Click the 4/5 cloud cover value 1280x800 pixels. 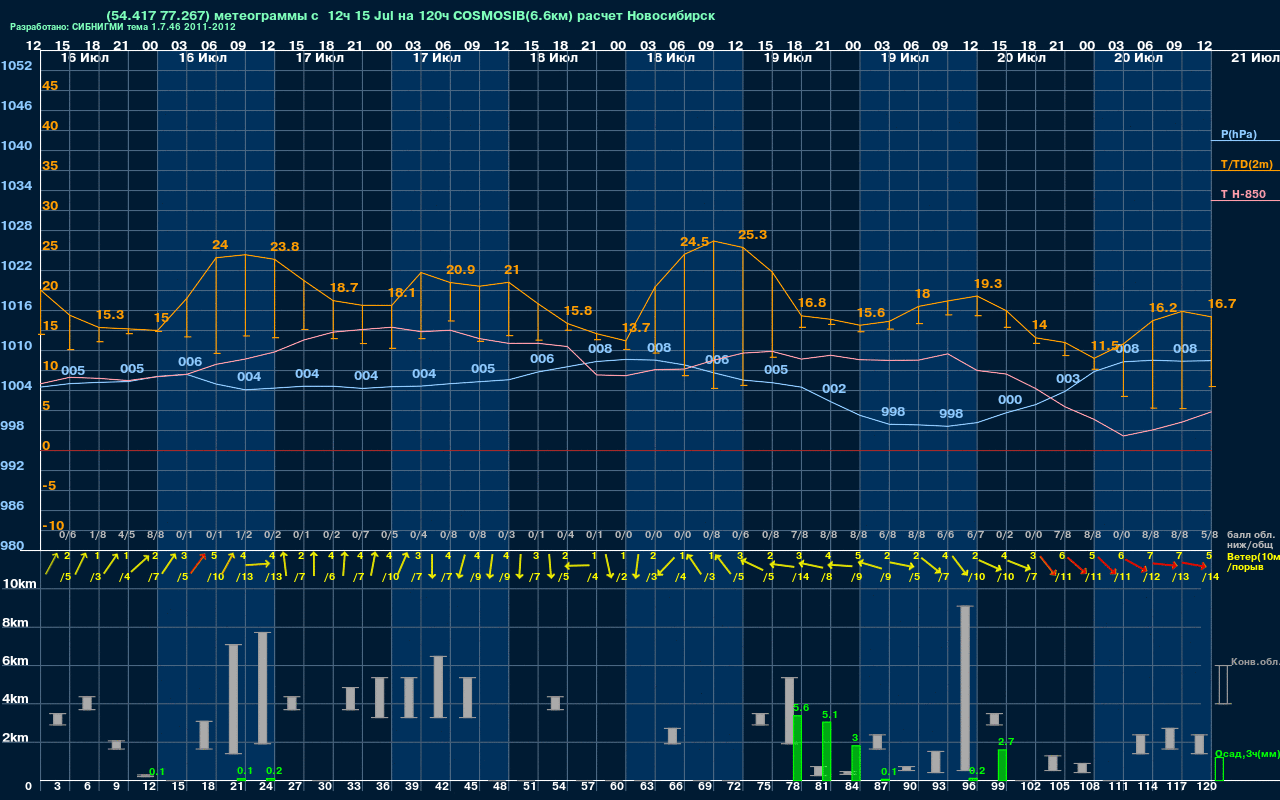pyautogui.click(x=127, y=535)
